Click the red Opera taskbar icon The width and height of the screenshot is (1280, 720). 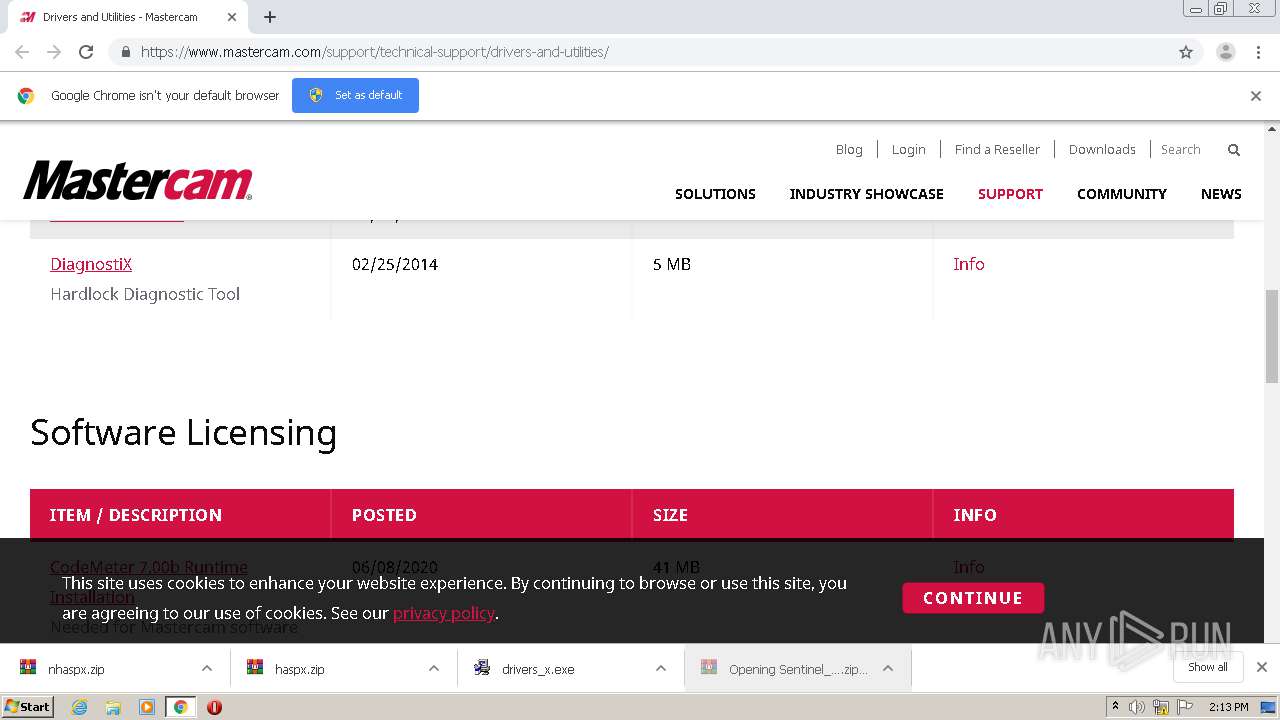coord(214,707)
